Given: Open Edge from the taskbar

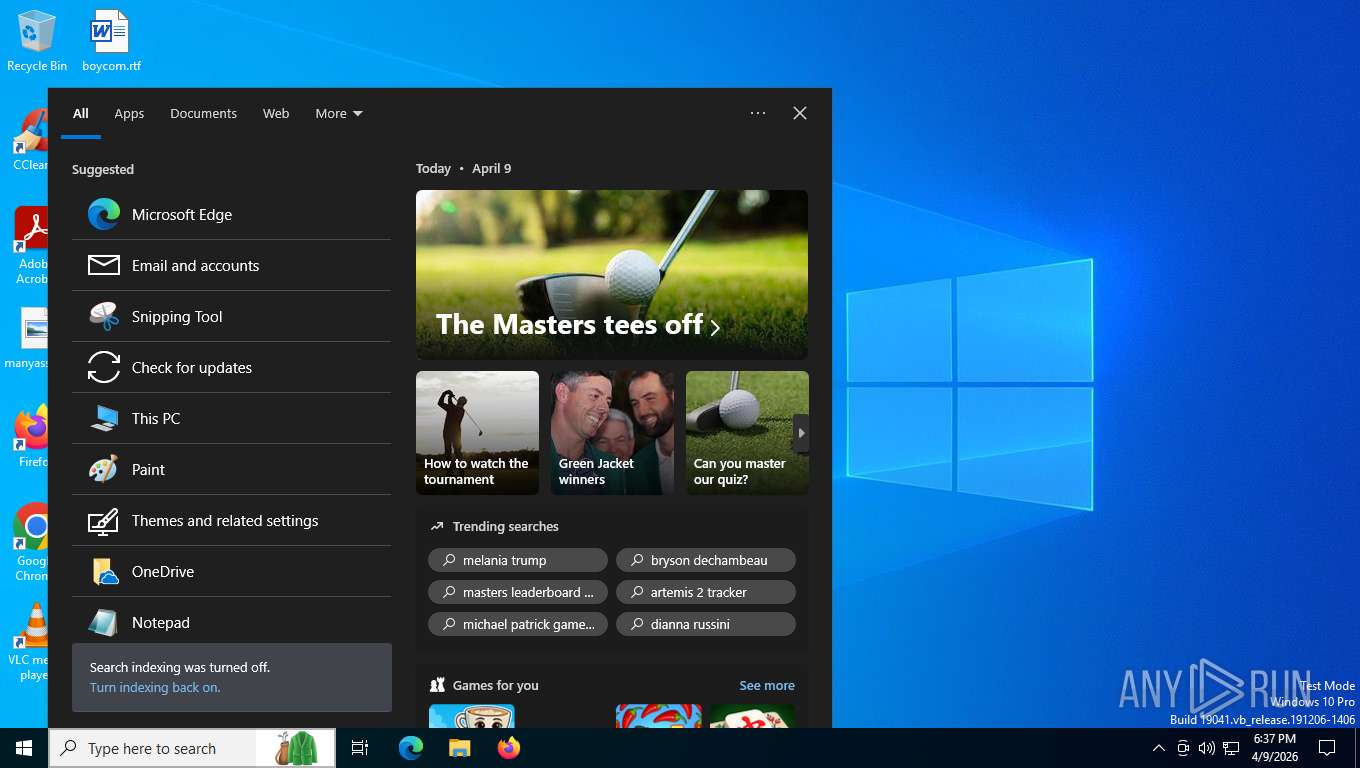Looking at the screenshot, I should (x=411, y=748).
